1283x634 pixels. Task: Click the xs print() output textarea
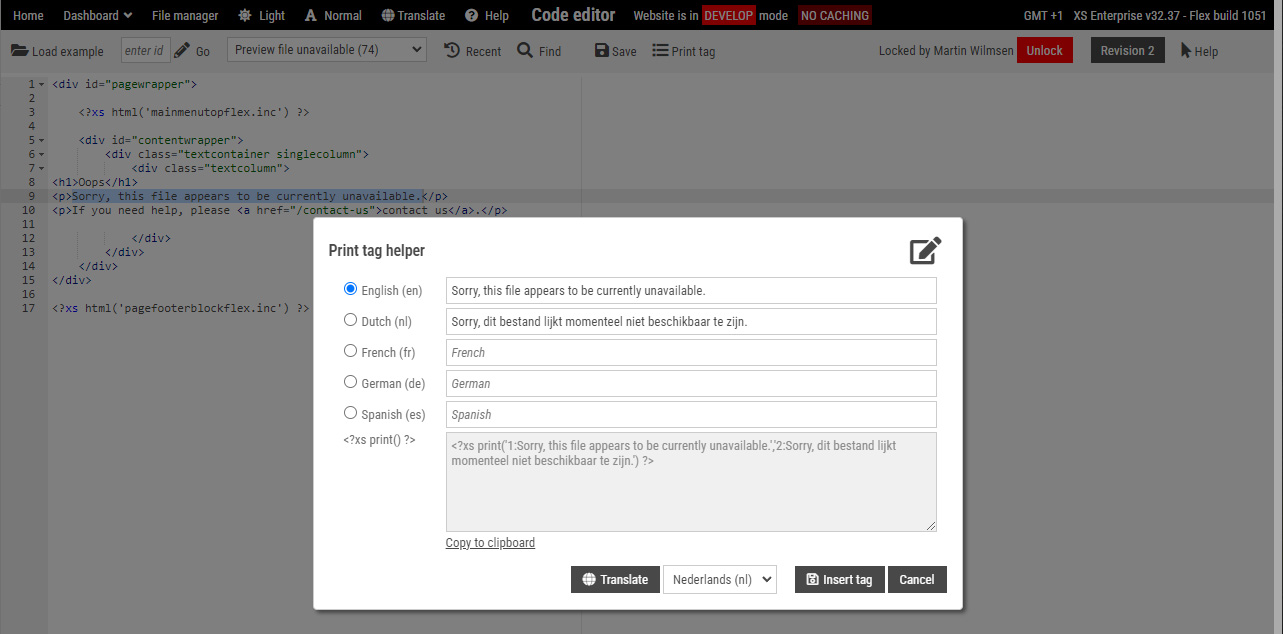(x=691, y=482)
